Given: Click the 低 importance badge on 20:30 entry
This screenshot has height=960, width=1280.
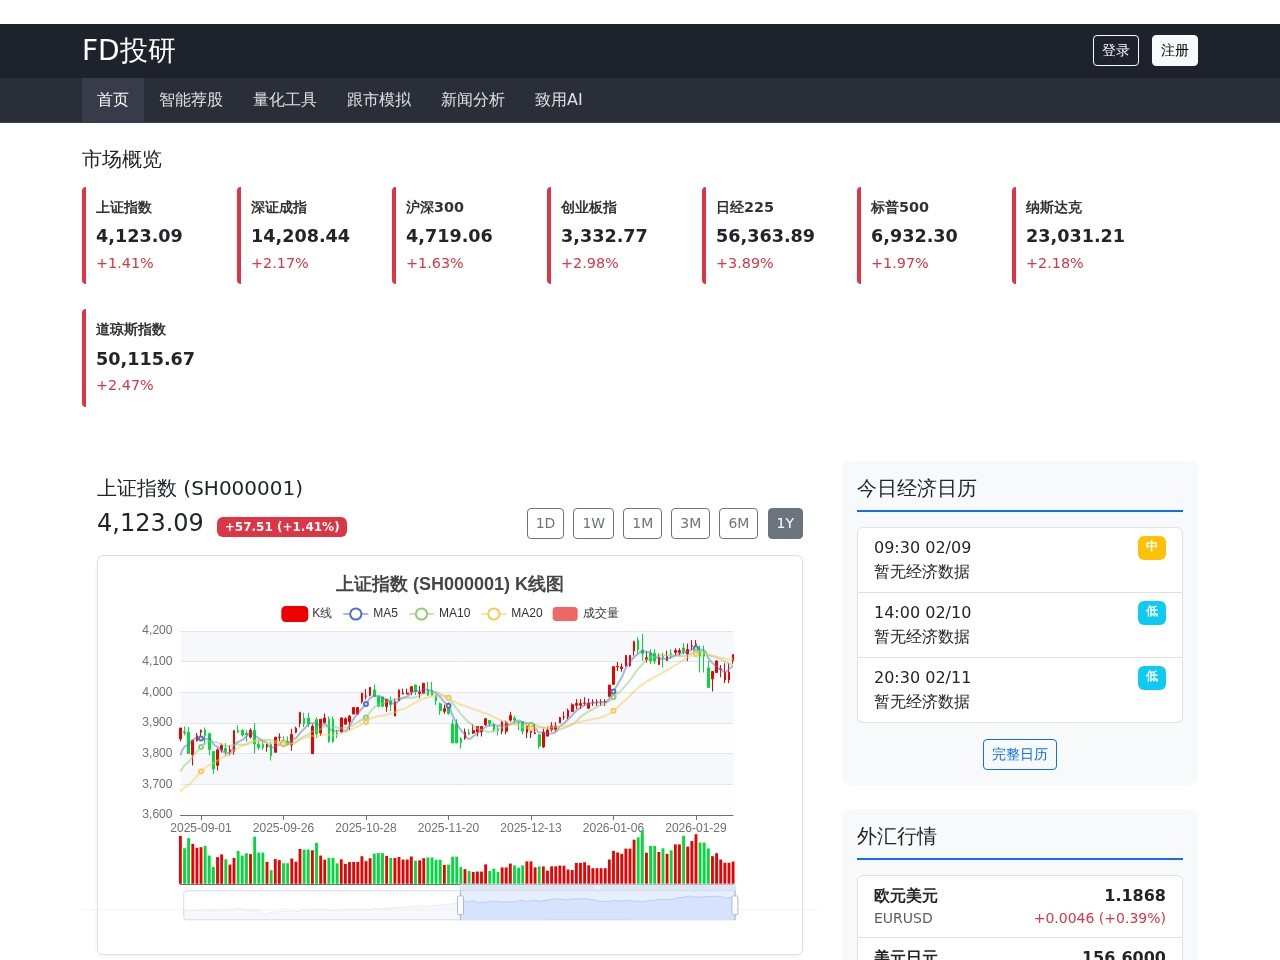Looking at the screenshot, I should pos(1152,677).
